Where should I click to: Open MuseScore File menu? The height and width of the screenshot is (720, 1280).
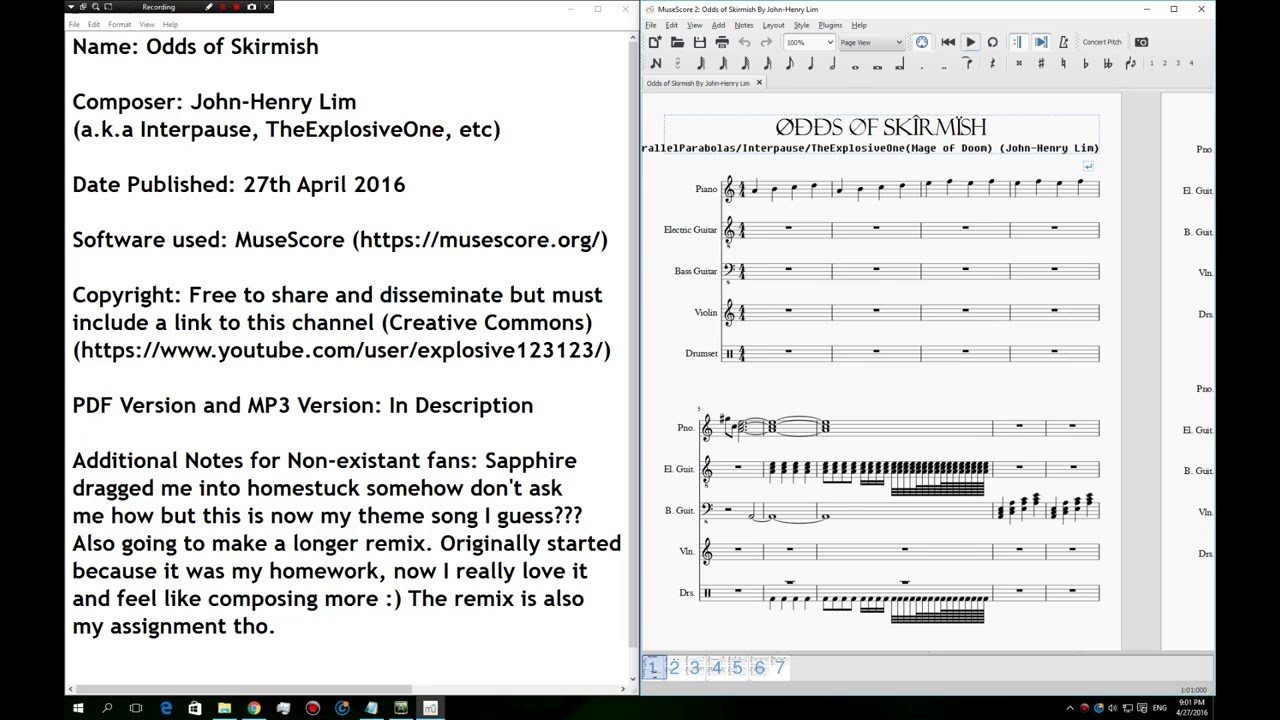(x=650, y=25)
